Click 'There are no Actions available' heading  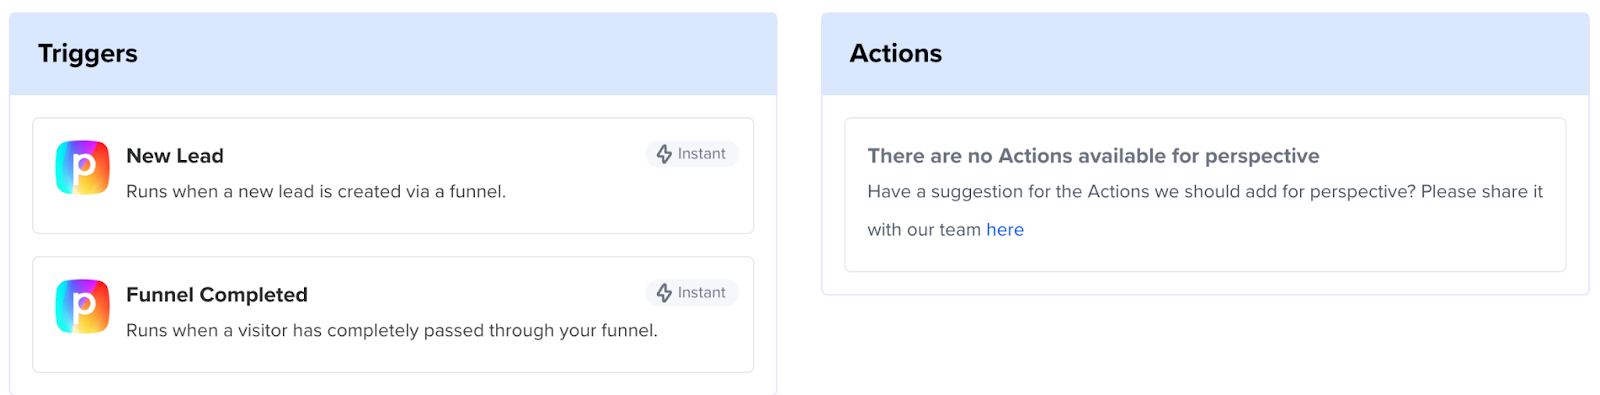coord(1093,156)
